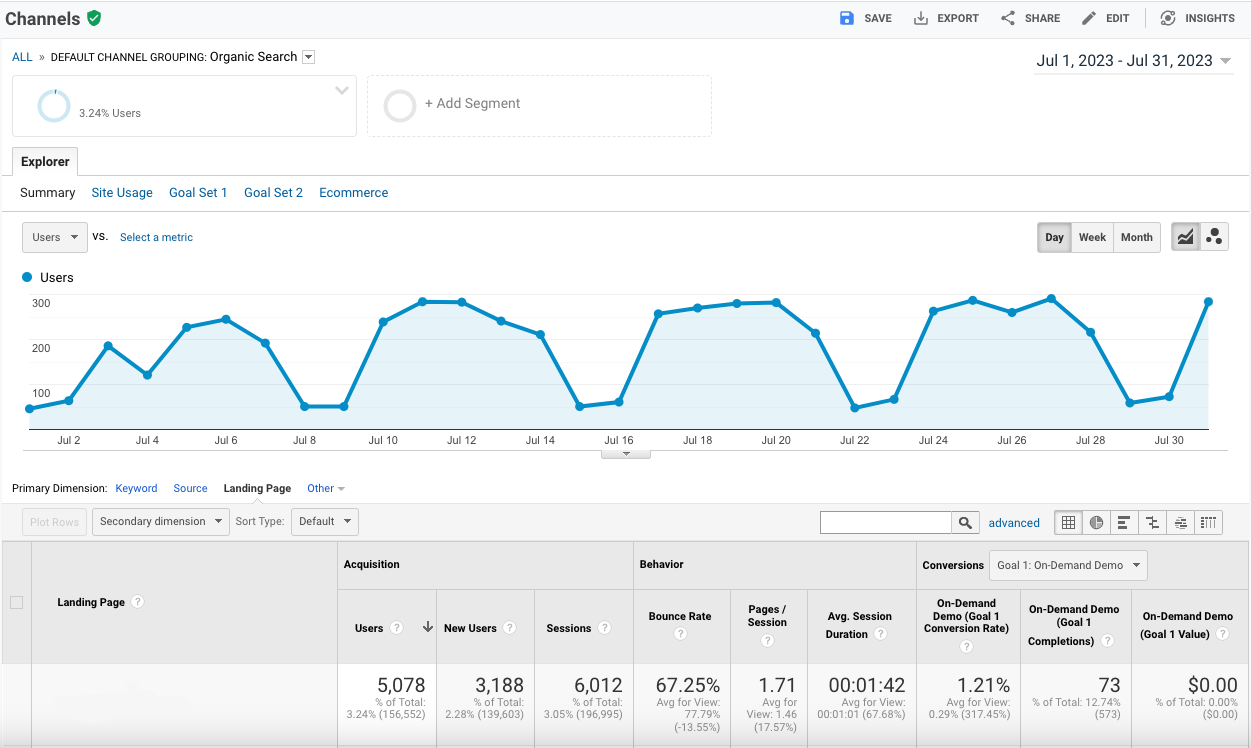1251x748 pixels.
Task: Open the Default Channel Grouping dropdown
Action: tap(307, 57)
